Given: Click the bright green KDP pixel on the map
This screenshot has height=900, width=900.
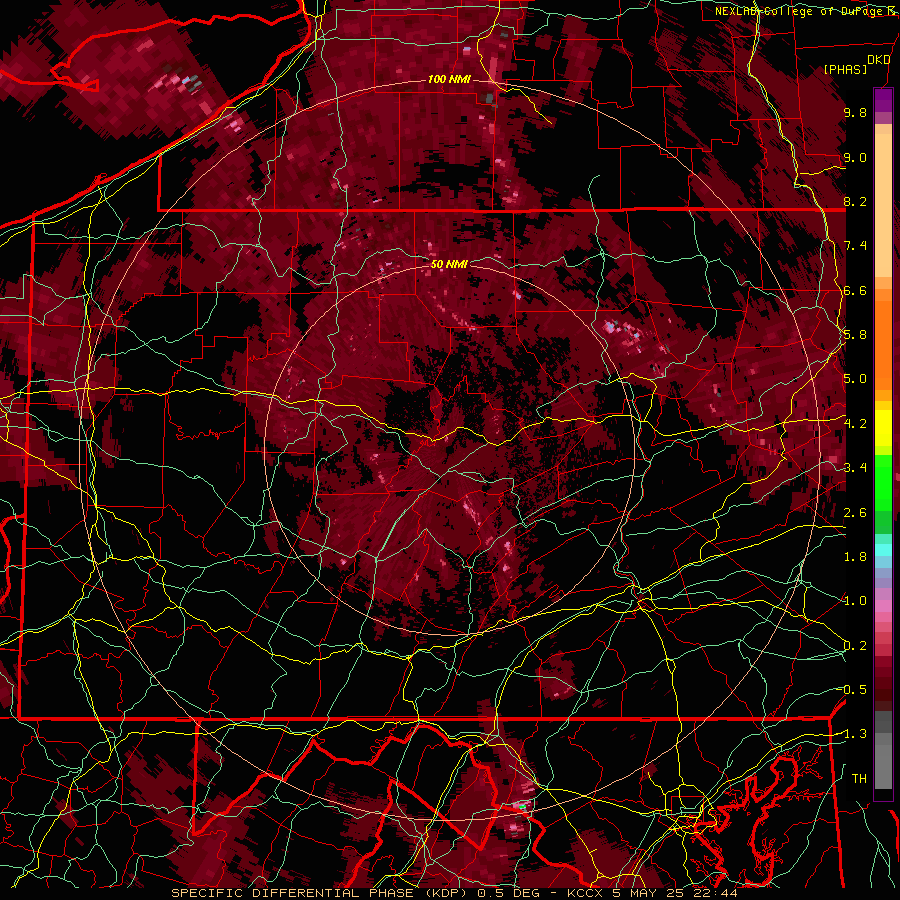Looking at the screenshot, I should pos(521,806).
